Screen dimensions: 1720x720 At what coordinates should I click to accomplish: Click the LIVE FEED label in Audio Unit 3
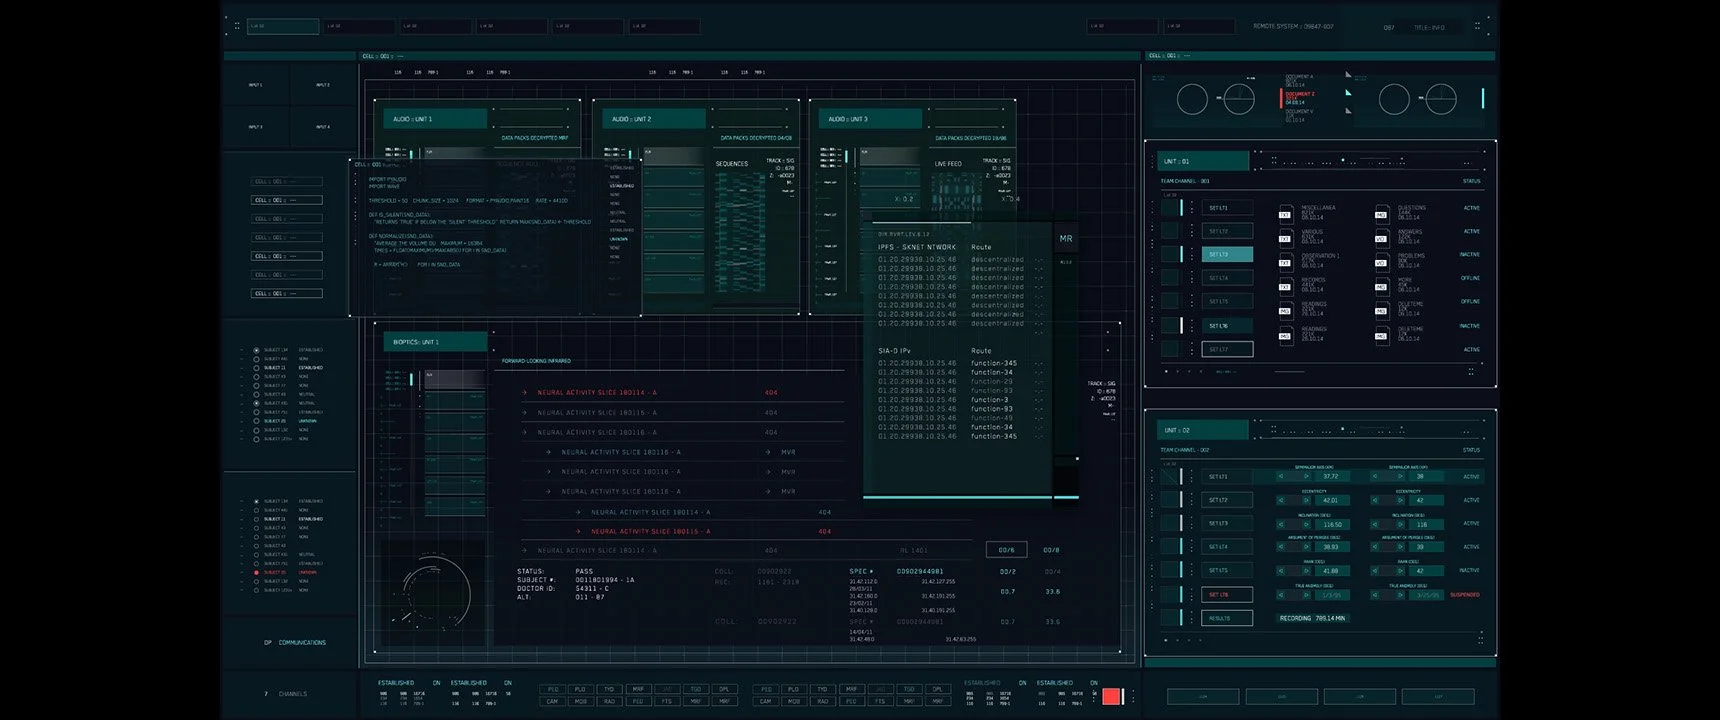[948, 164]
